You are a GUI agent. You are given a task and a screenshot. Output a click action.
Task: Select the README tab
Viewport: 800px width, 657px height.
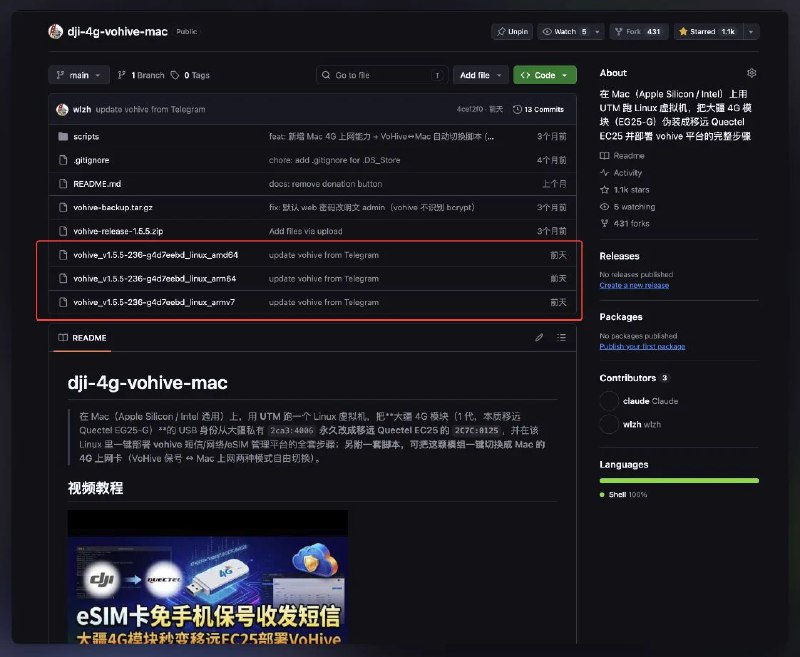[x=82, y=338]
